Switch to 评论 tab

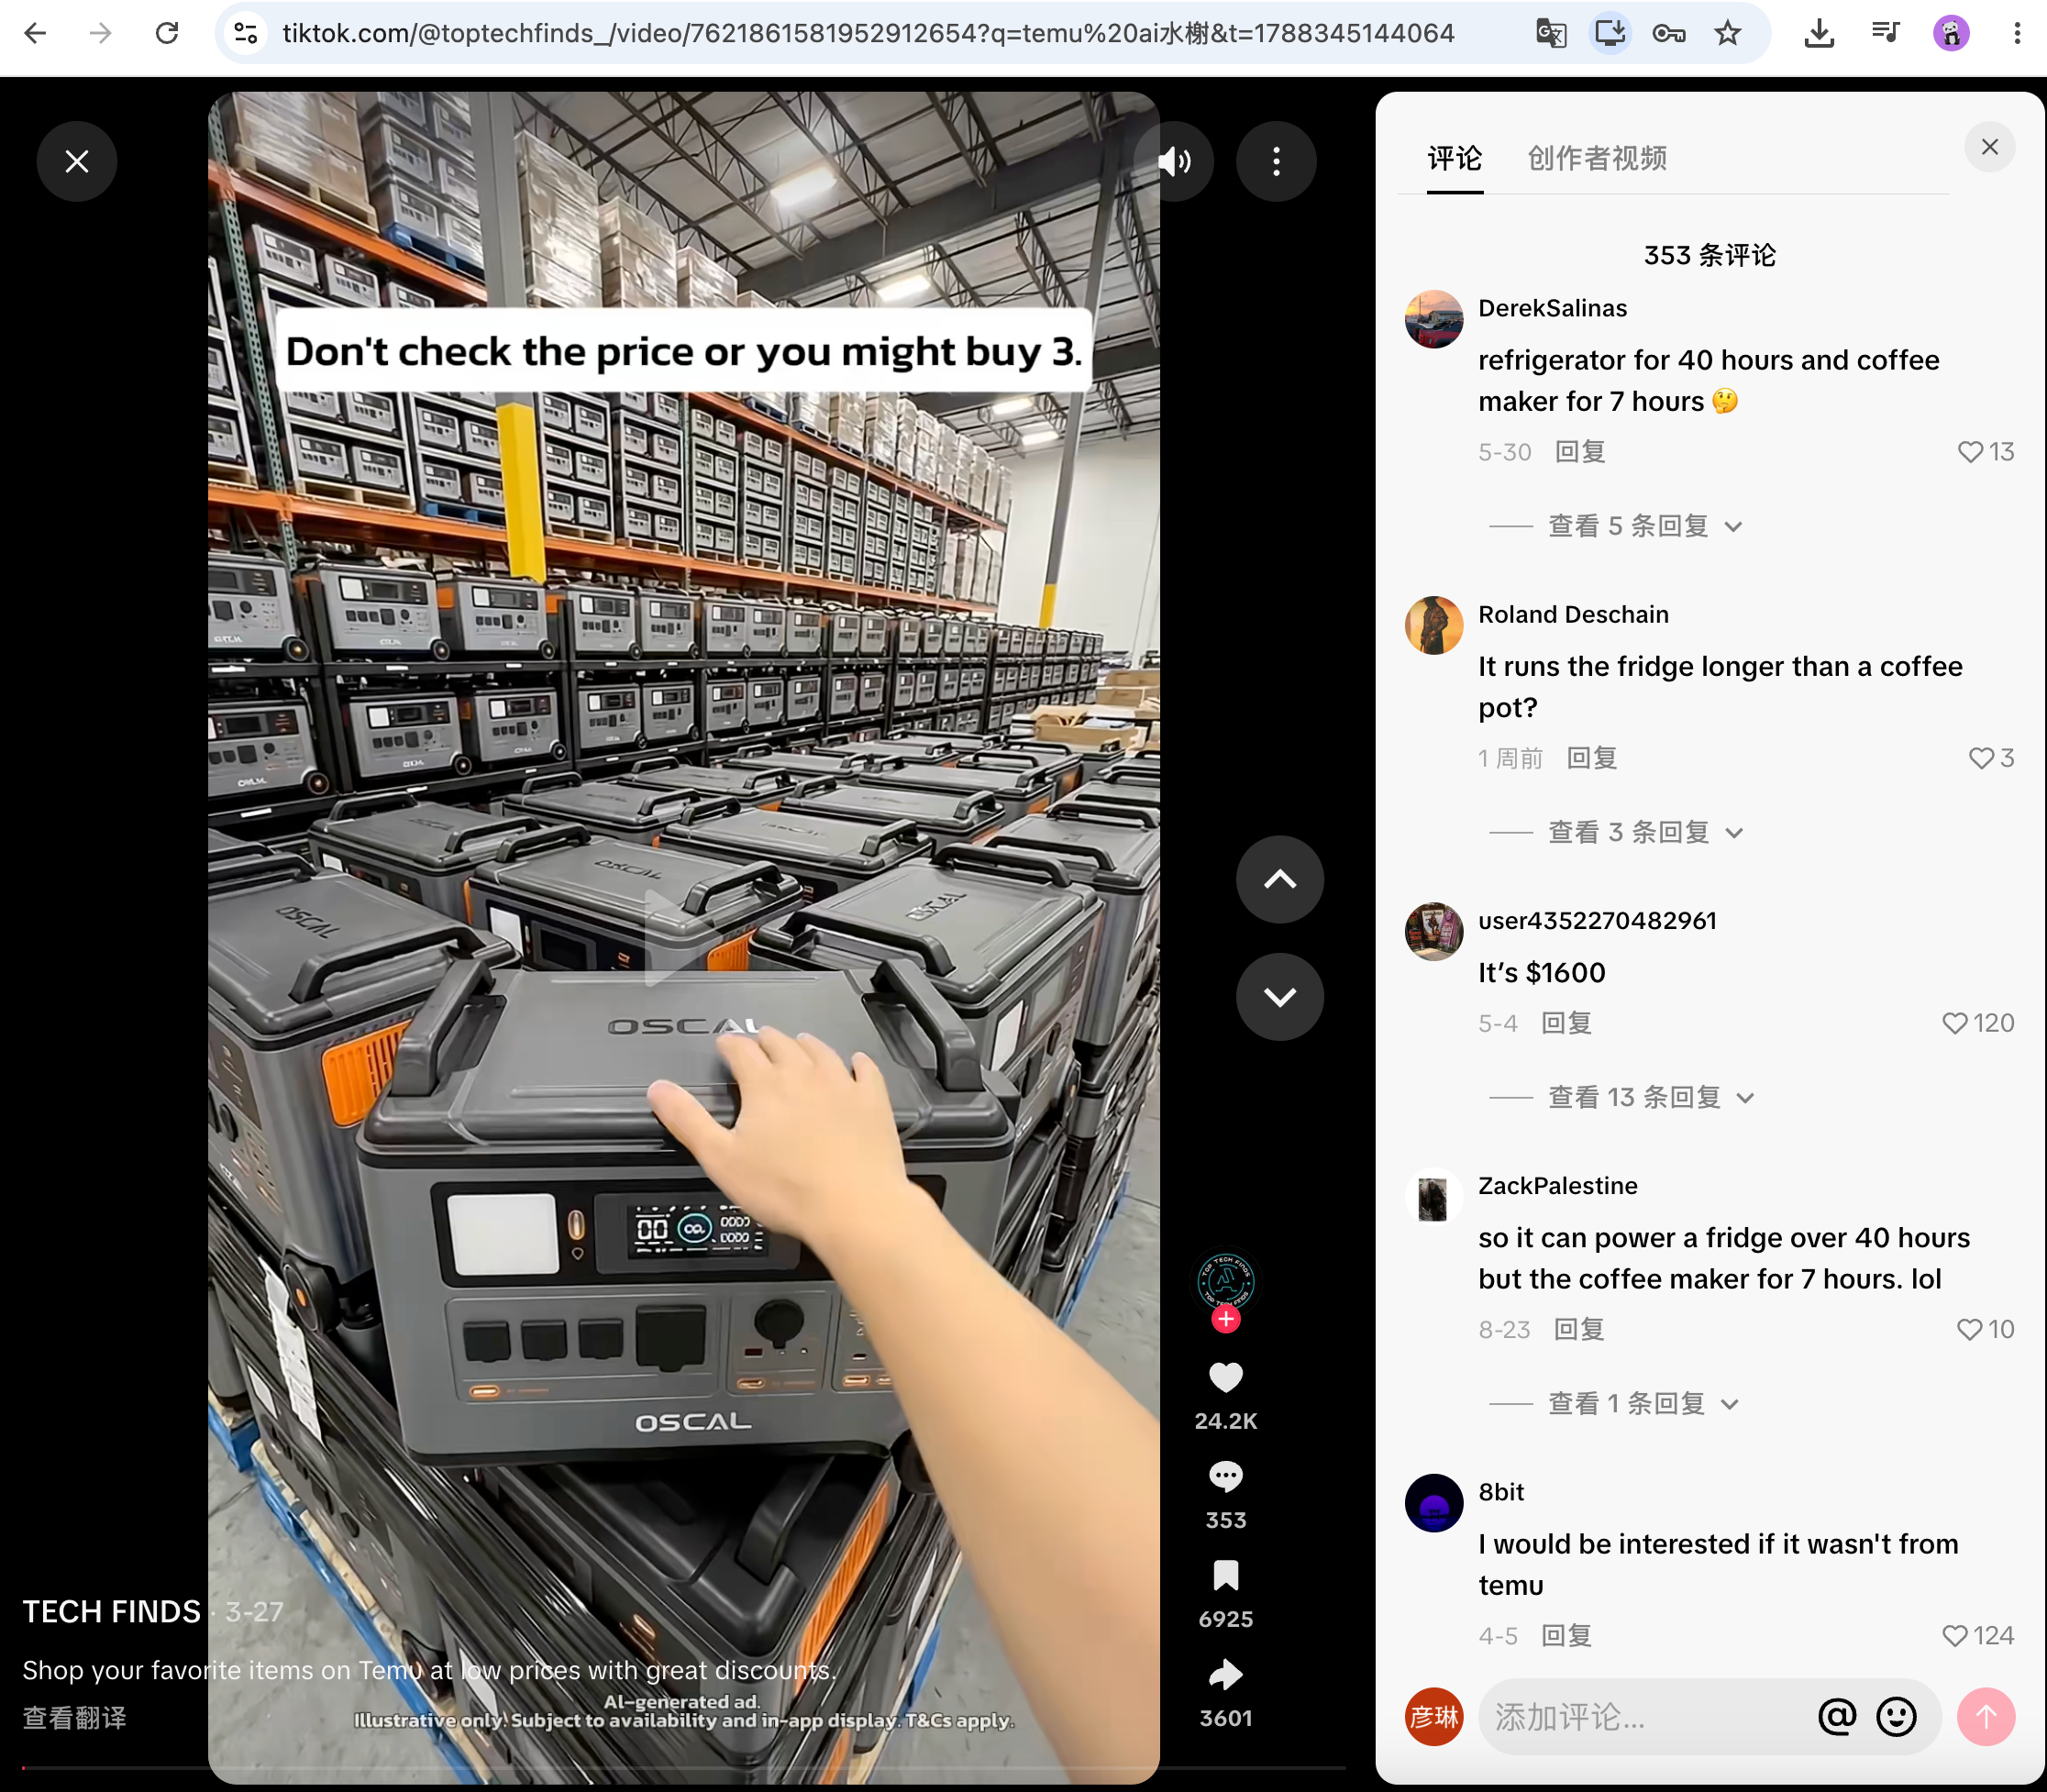pos(1455,158)
